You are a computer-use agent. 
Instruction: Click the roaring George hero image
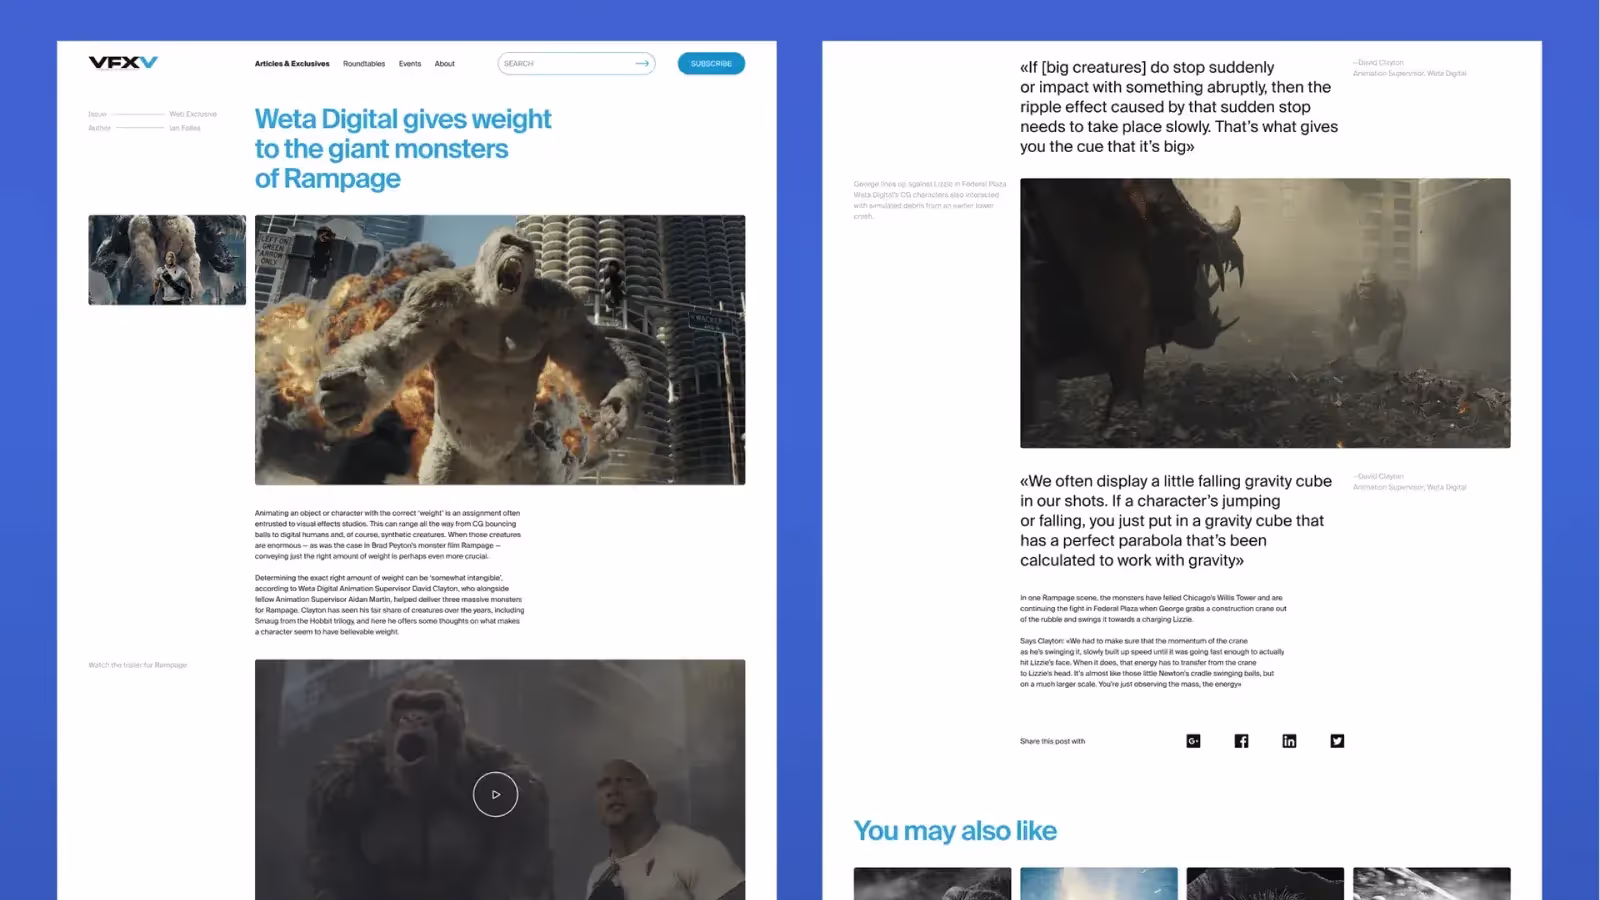[x=500, y=350]
